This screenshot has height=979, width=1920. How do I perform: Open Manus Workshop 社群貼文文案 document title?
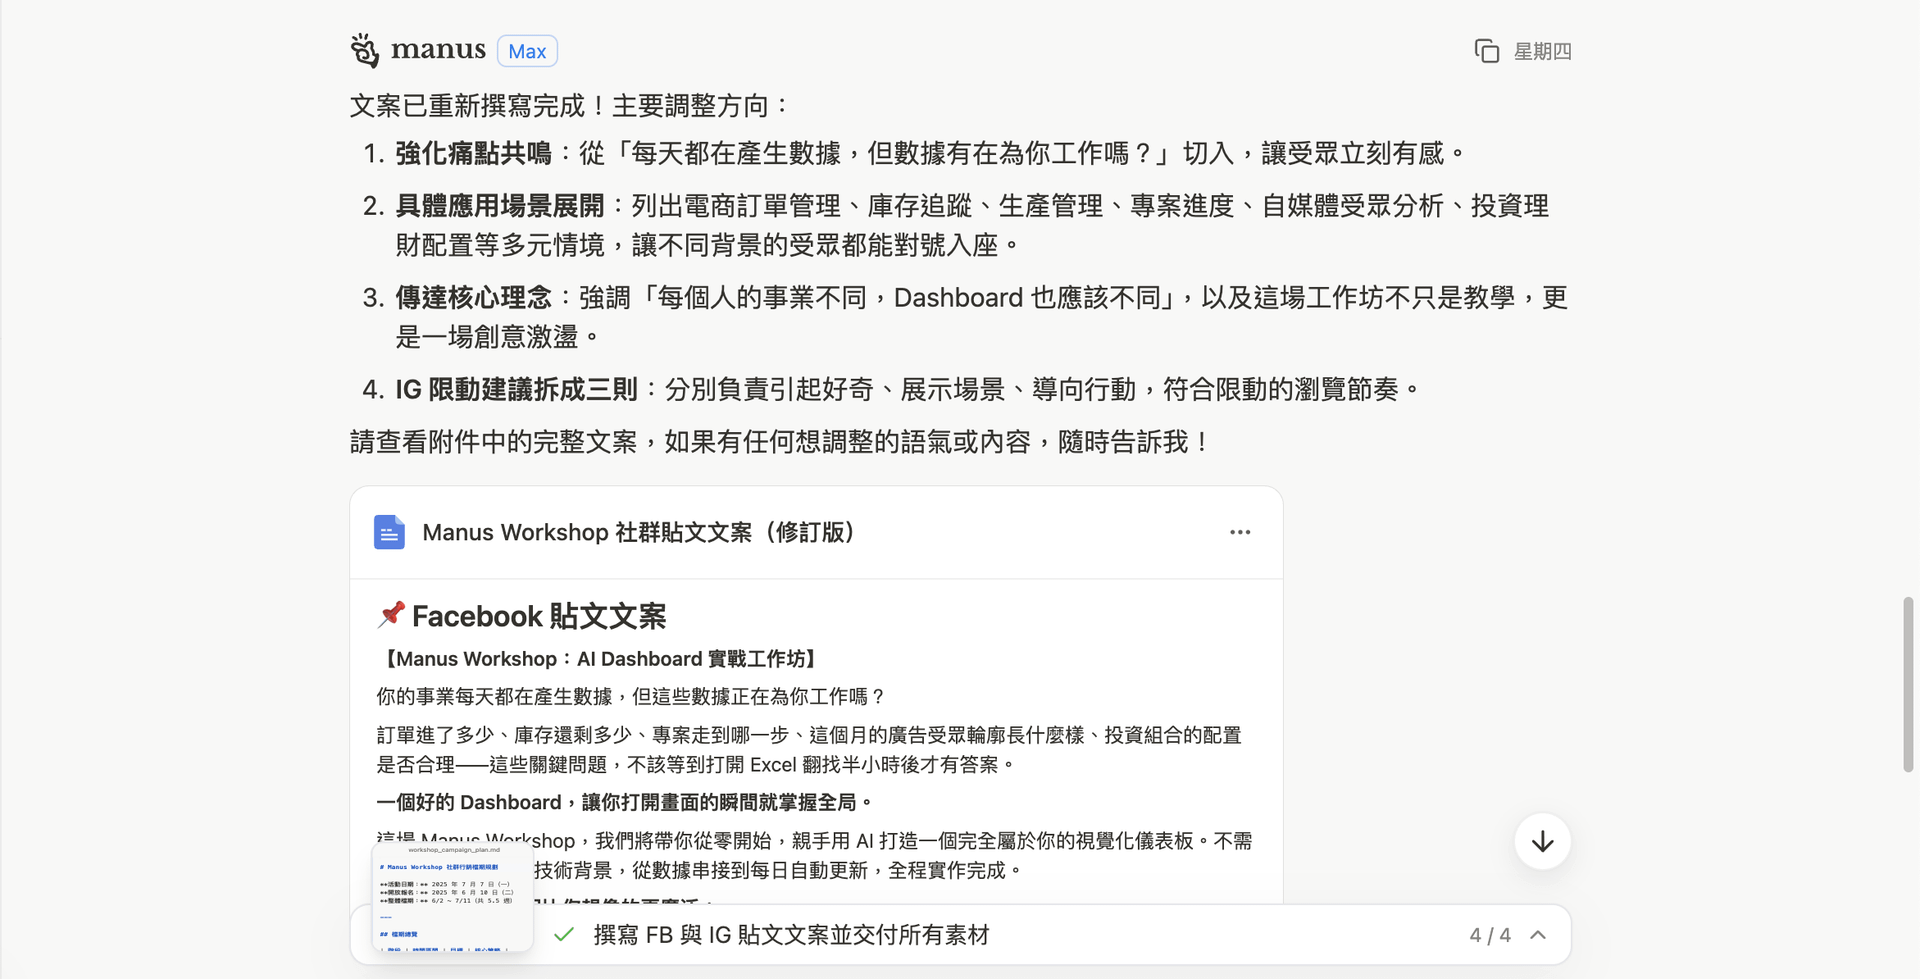point(638,532)
